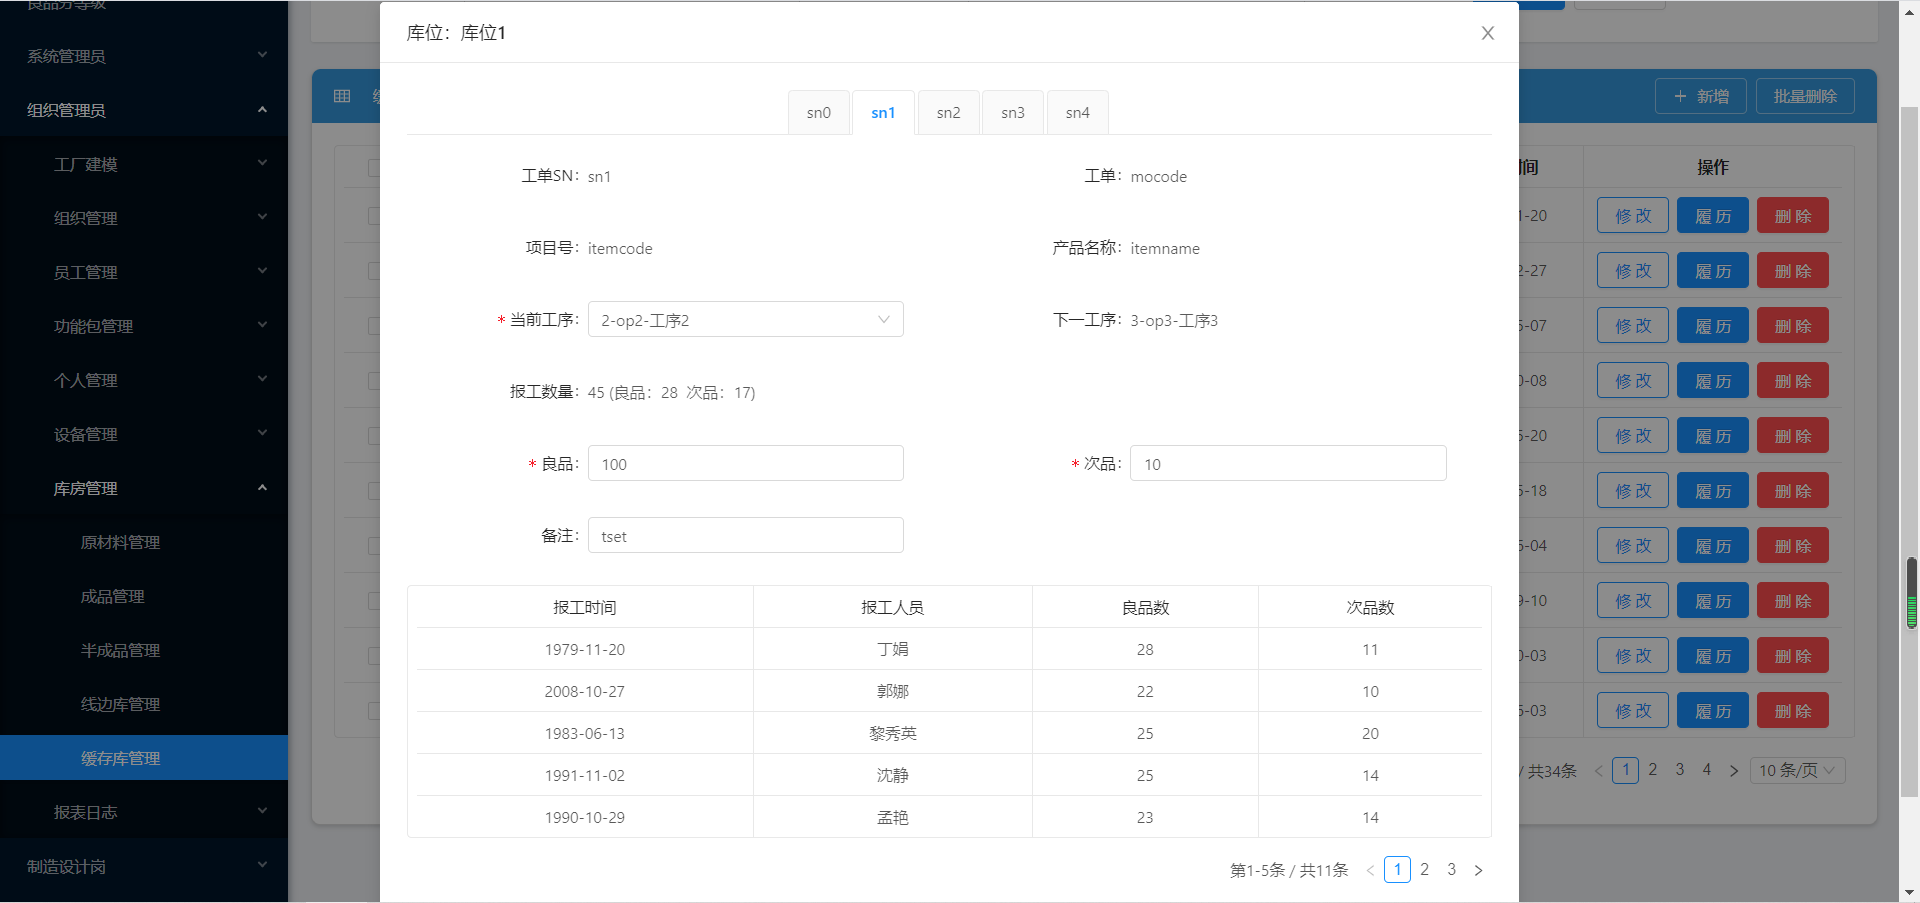
Task: Expand the 制造设计岗 menu
Action: [x=144, y=866]
